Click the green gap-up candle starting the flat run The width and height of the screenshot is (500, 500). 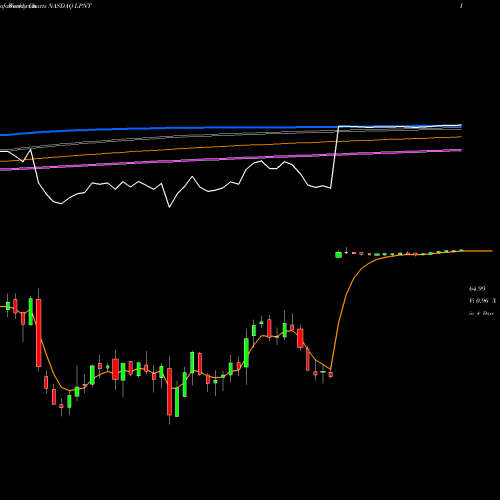pyautogui.click(x=339, y=254)
